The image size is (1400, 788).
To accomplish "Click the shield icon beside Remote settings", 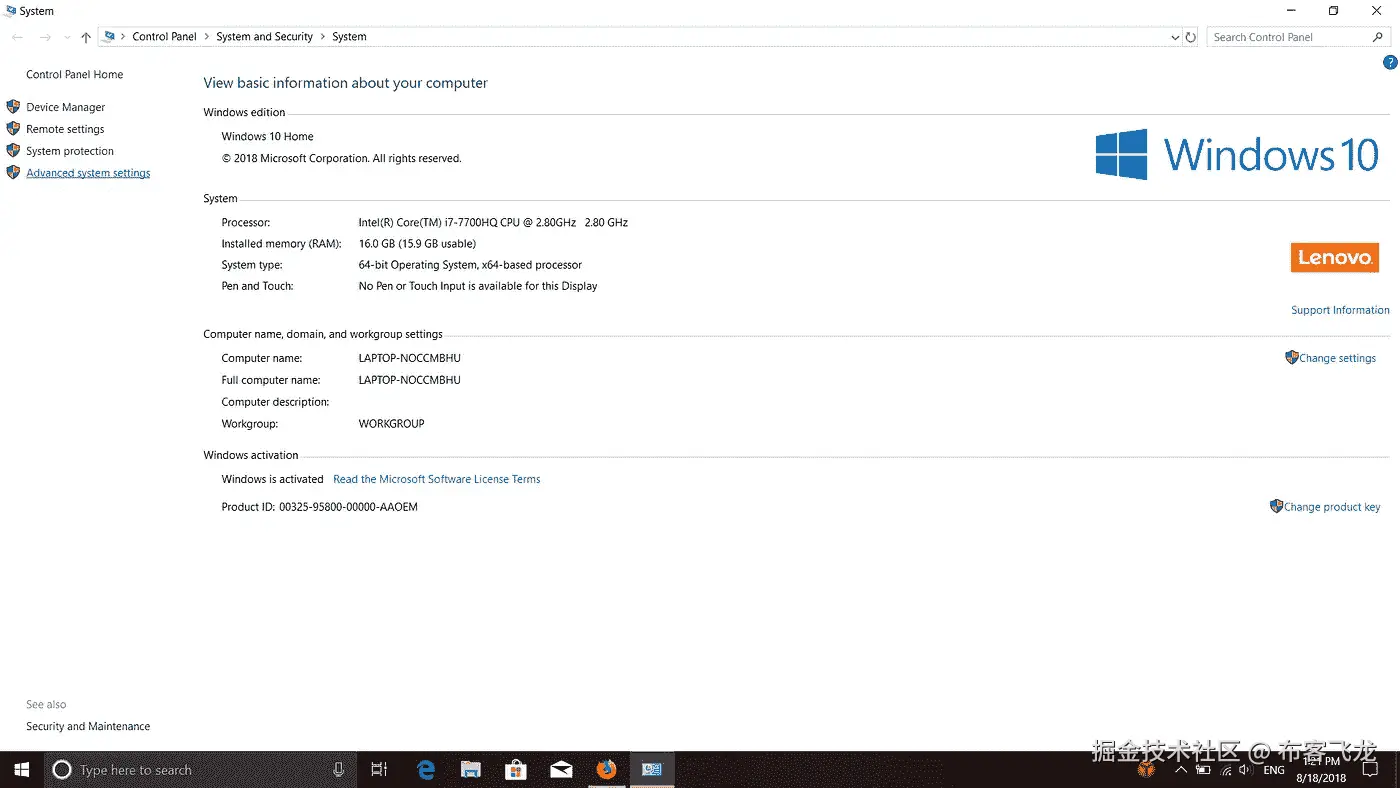I will (13, 128).
